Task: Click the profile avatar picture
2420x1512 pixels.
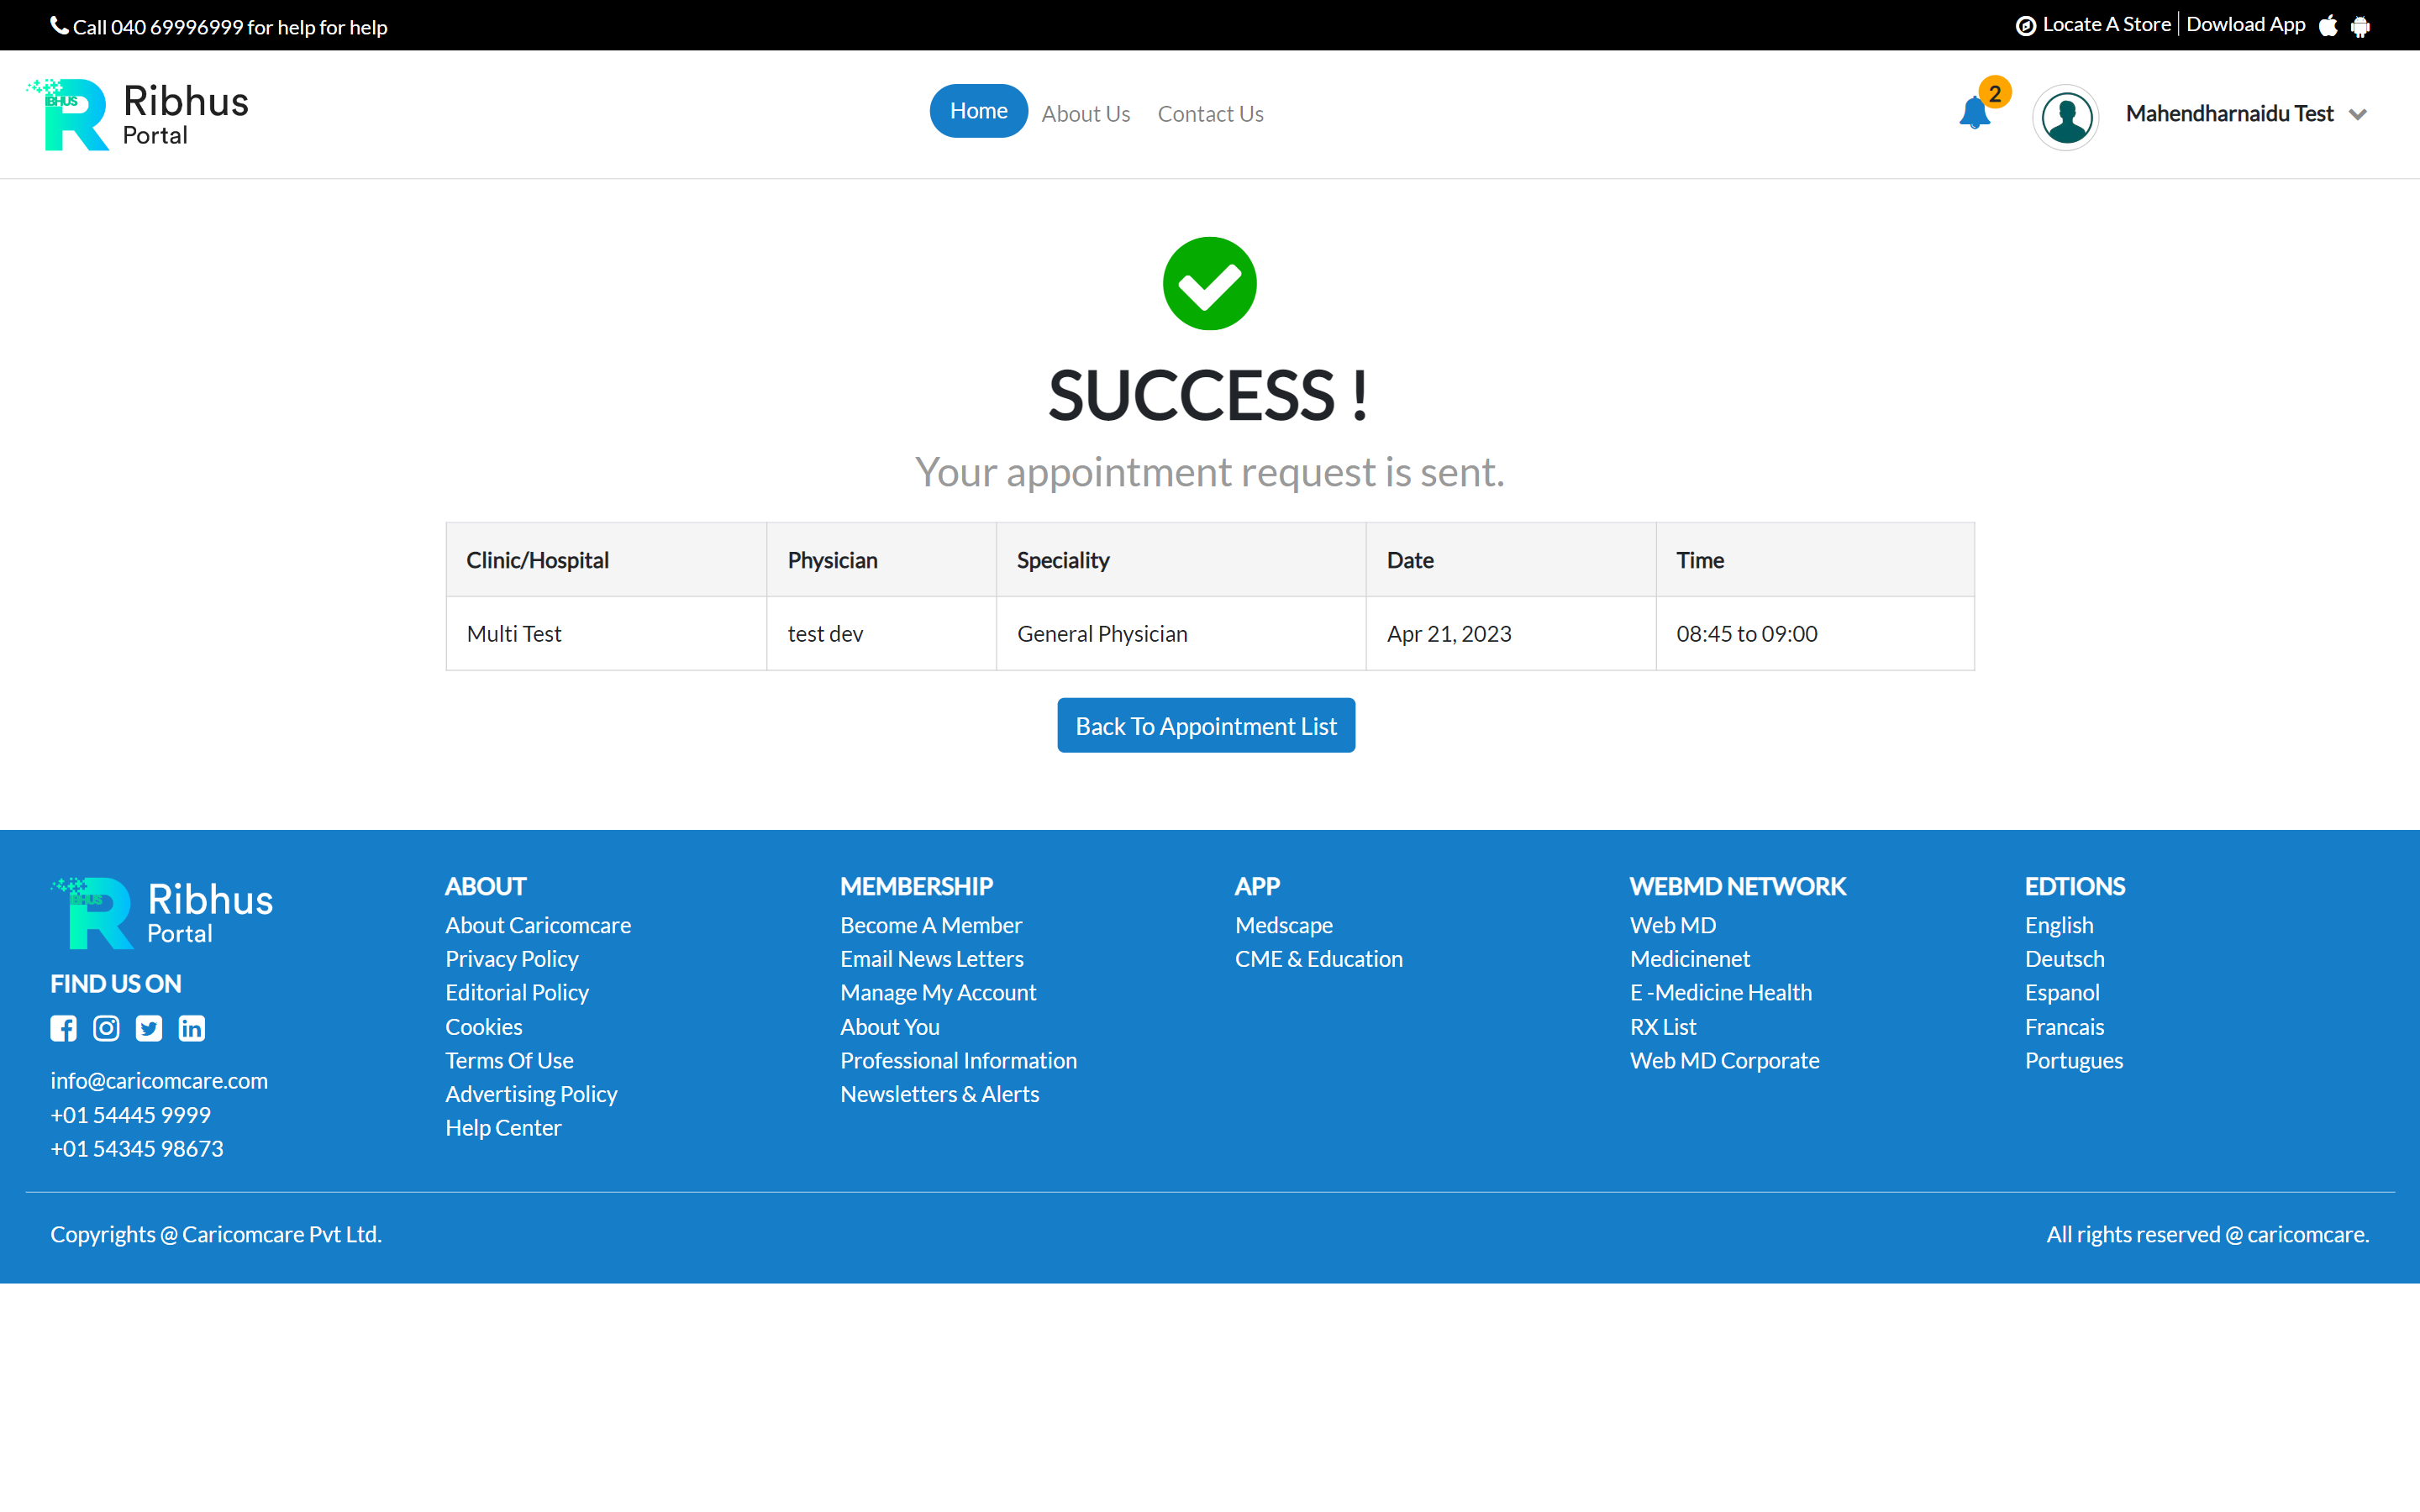Action: pos(2066,117)
